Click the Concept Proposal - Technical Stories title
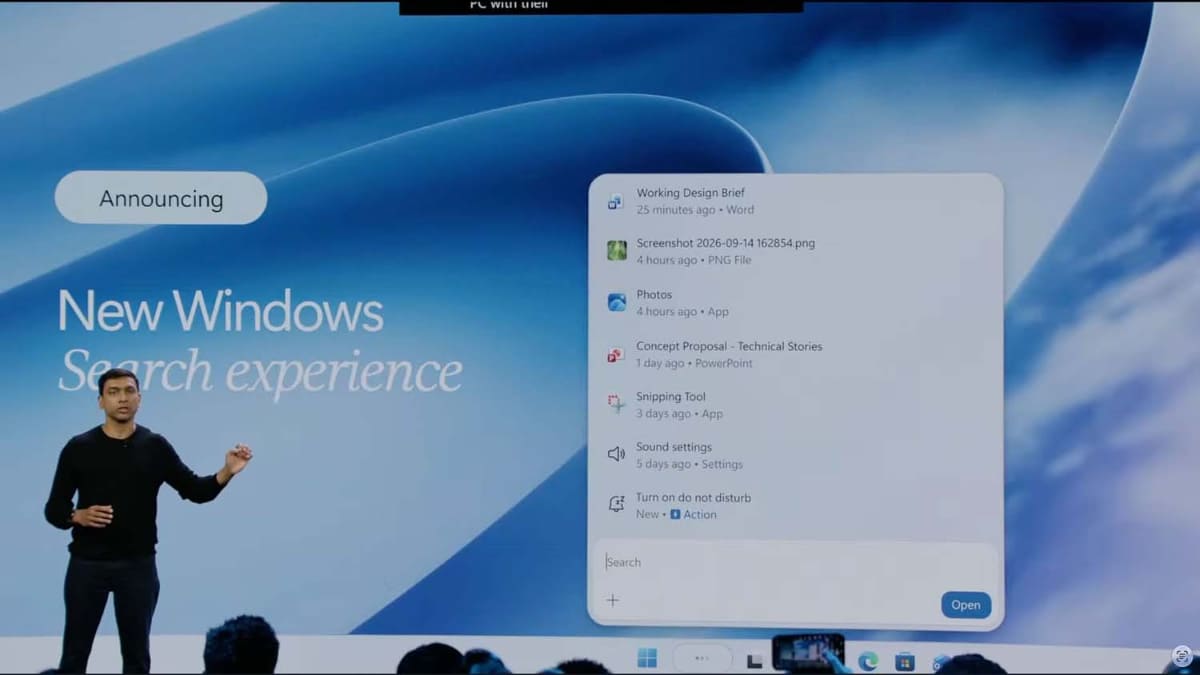The width and height of the screenshot is (1200, 675). point(729,346)
